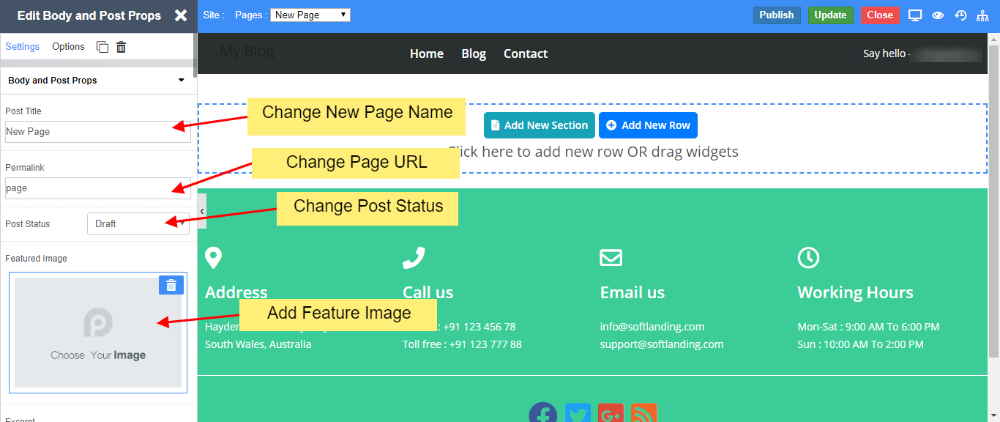Image resolution: width=1000 pixels, height=422 pixels.
Task: Open the Post Status dropdown set to Draft
Action: [x=137, y=224]
